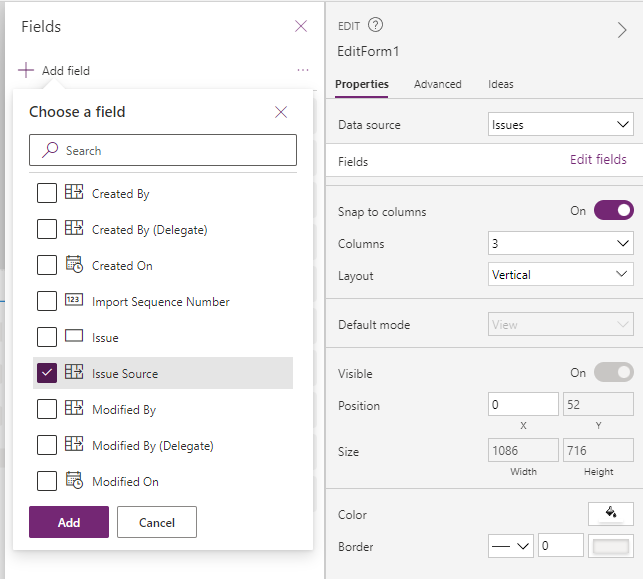This screenshot has width=643, height=579.
Task: Click the Width field showing 1086
Action: (523, 450)
